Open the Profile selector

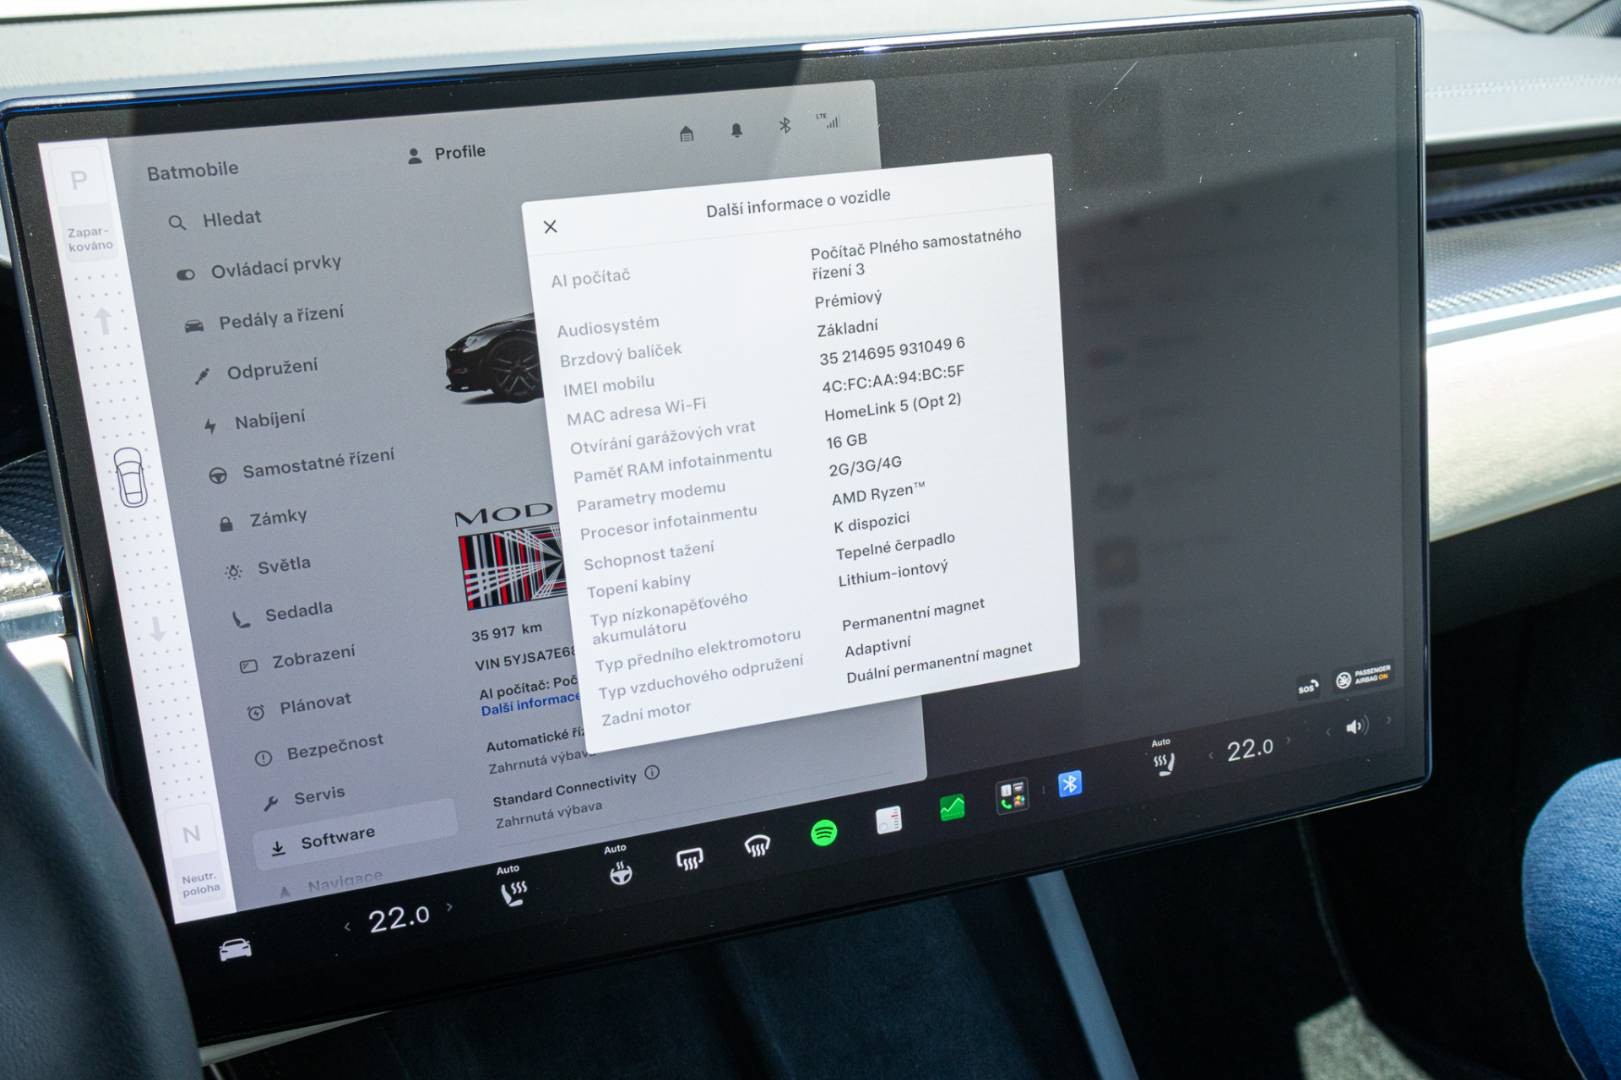446,154
